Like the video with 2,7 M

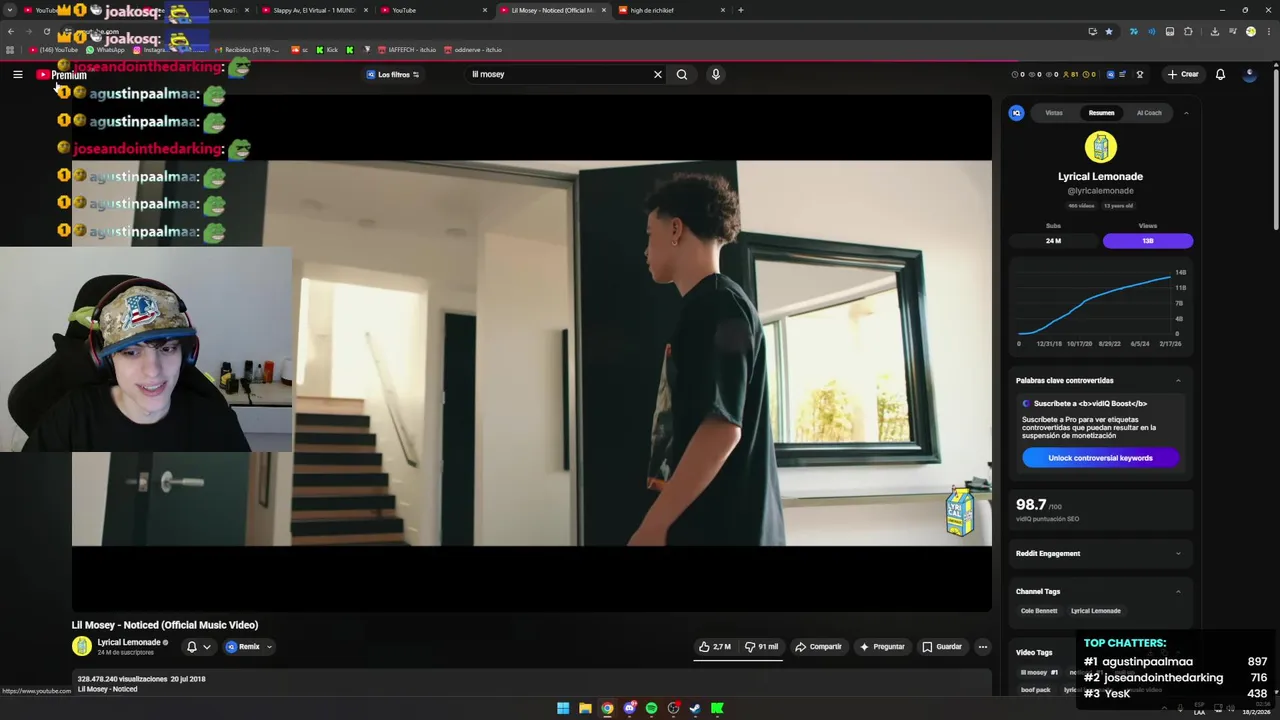[x=715, y=647]
